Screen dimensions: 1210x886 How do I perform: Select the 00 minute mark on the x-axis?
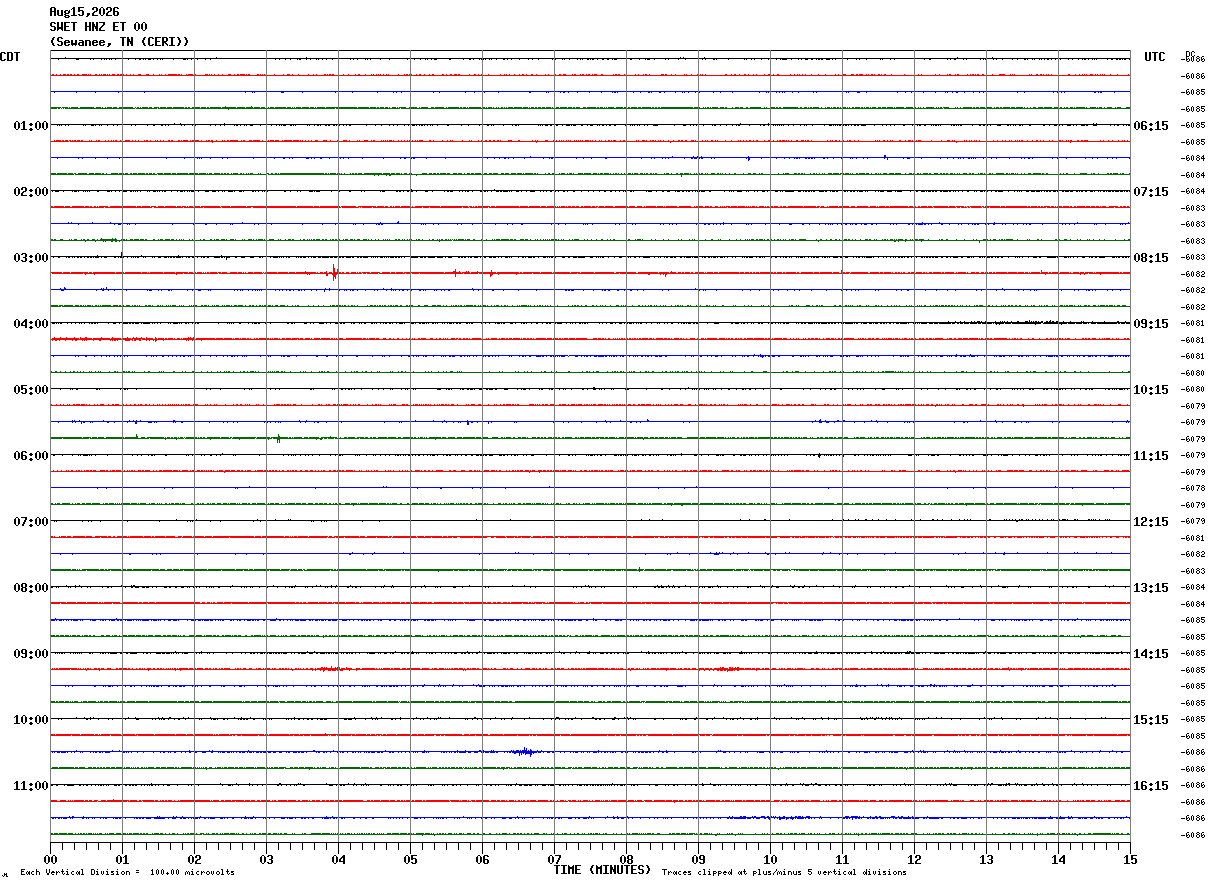point(50,860)
